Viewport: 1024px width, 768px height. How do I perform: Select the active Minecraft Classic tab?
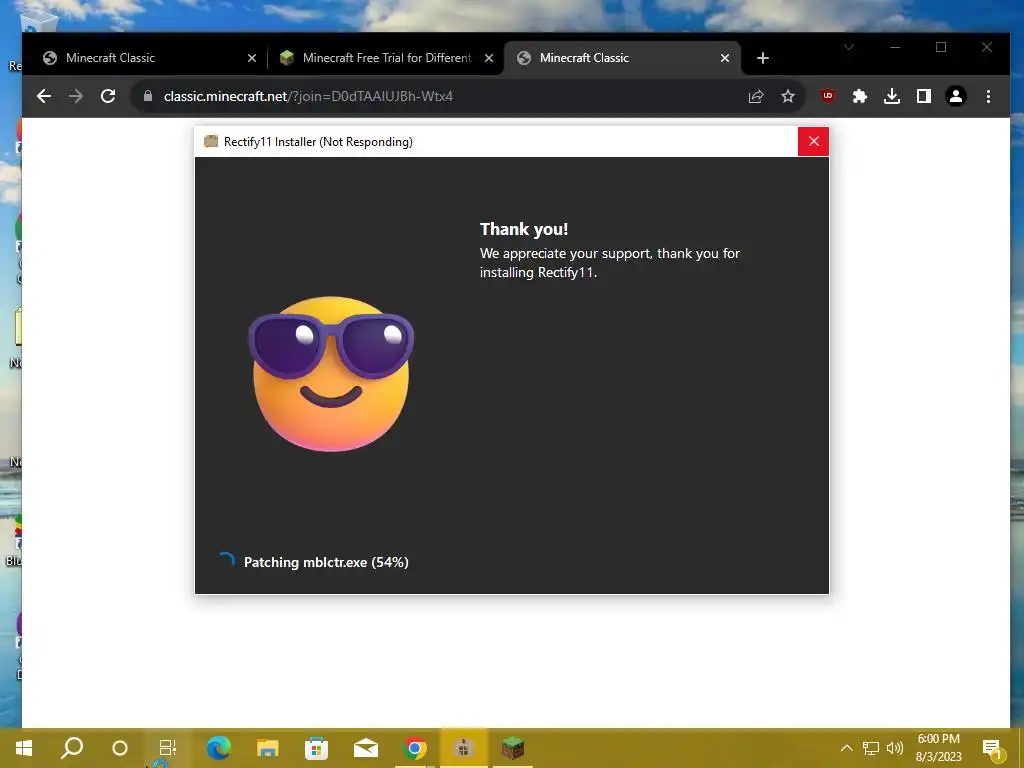[622, 58]
